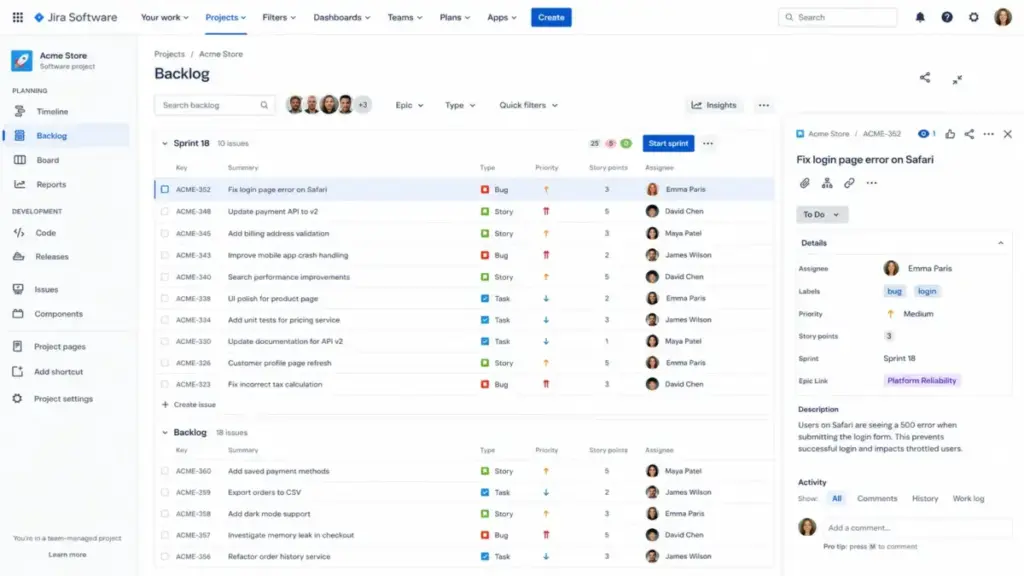Click the share icon in issue panel
The image size is (1024, 576).
(x=969, y=134)
